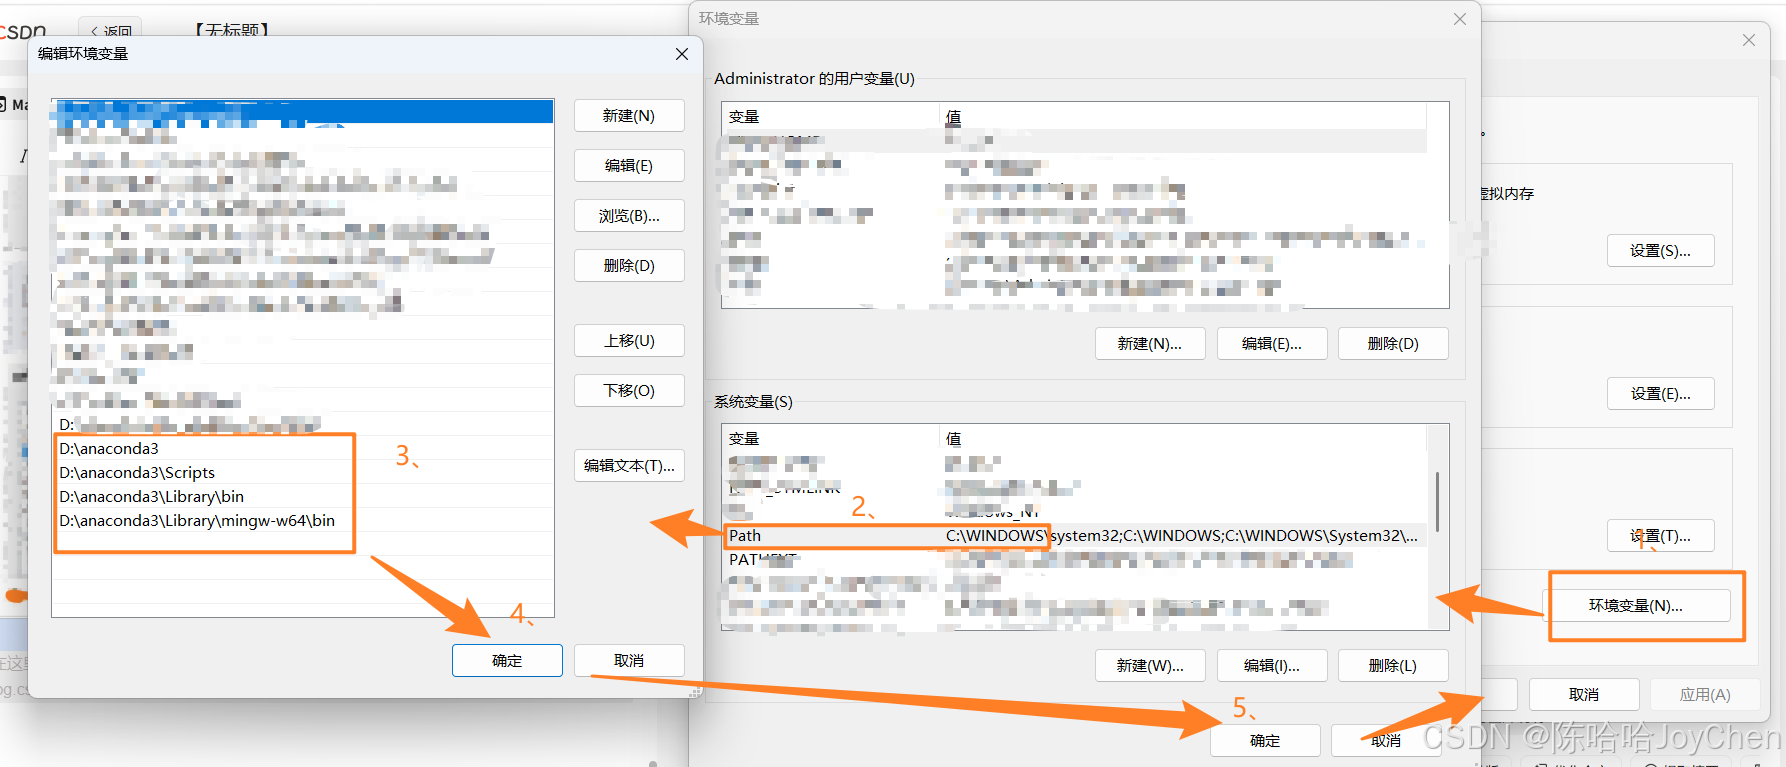Cancel with 取消 in 编辑环境变量 dialog
The image size is (1786, 767).
[x=629, y=661]
